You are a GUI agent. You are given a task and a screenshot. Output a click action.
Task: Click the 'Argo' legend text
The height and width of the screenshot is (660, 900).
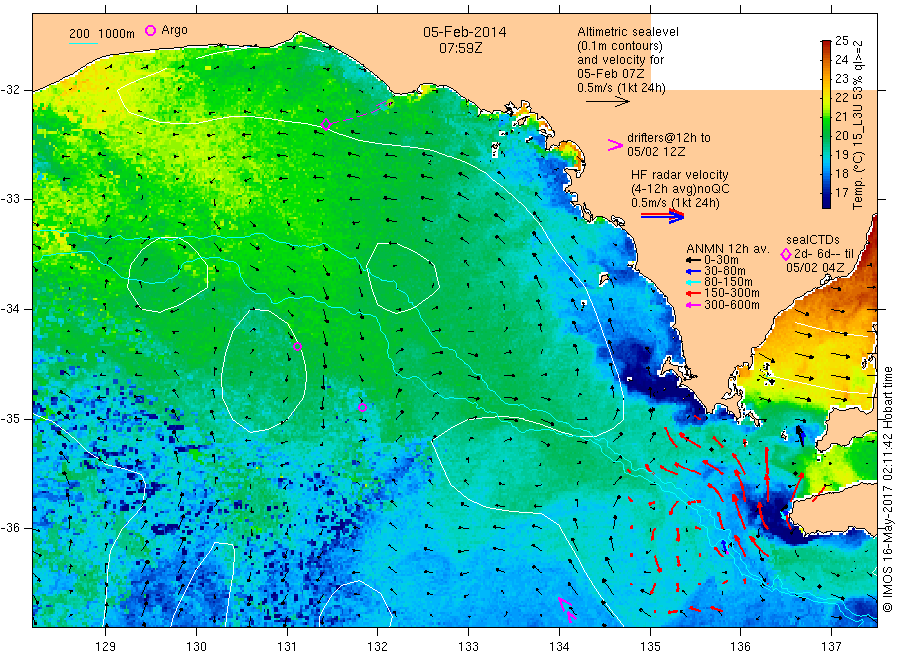click(x=174, y=30)
